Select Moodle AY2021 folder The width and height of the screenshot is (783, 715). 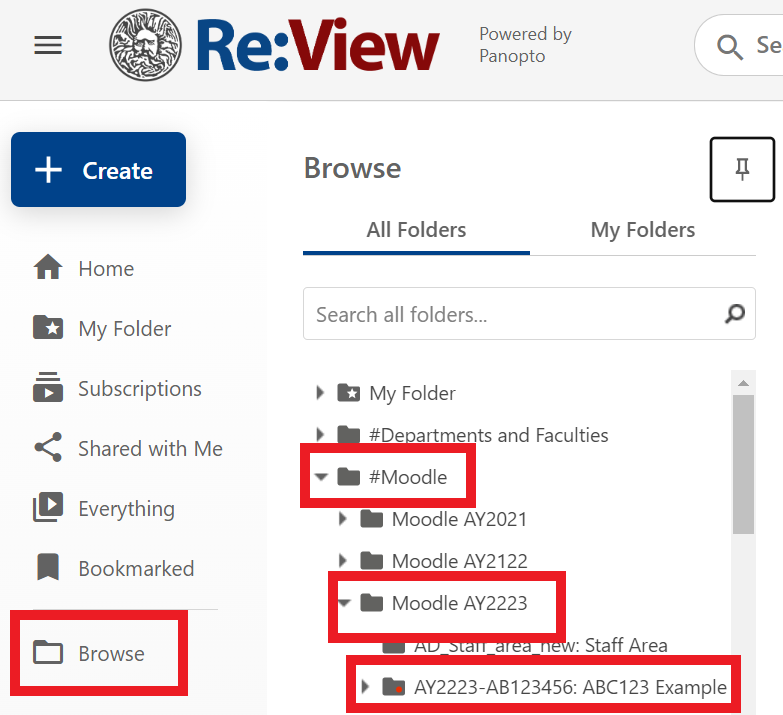coord(459,519)
